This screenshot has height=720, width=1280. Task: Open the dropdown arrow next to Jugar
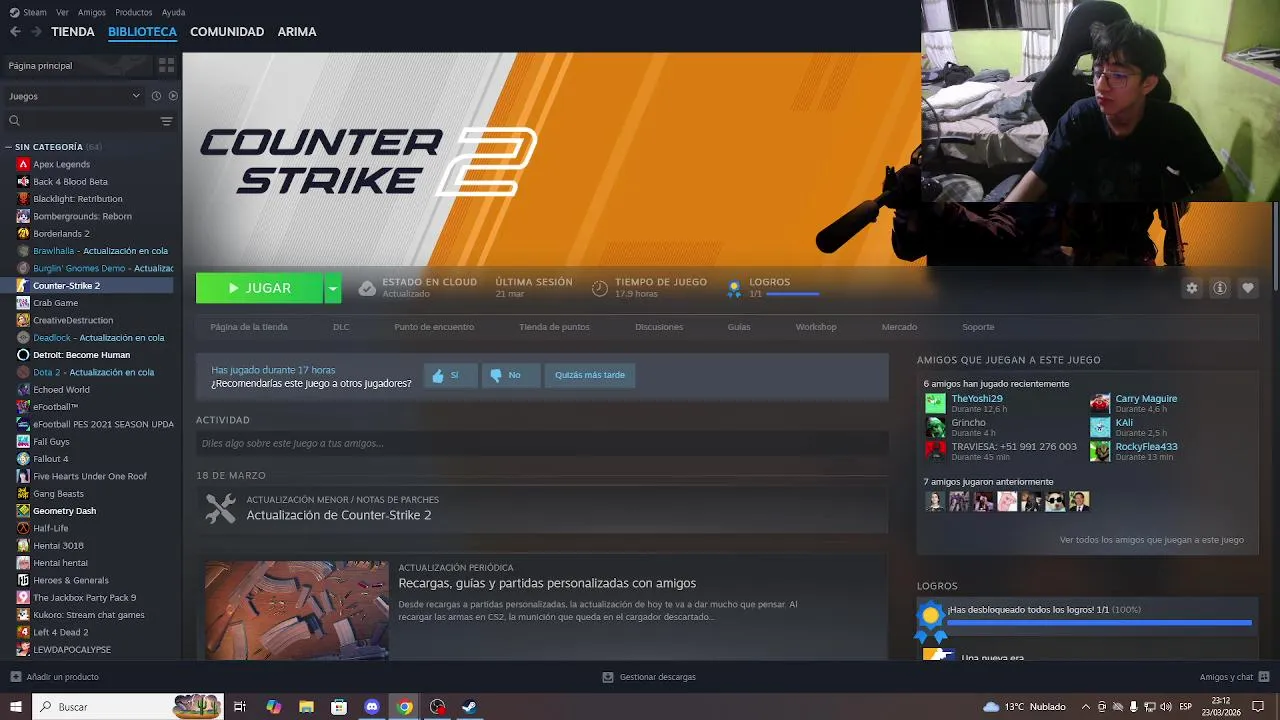(333, 288)
